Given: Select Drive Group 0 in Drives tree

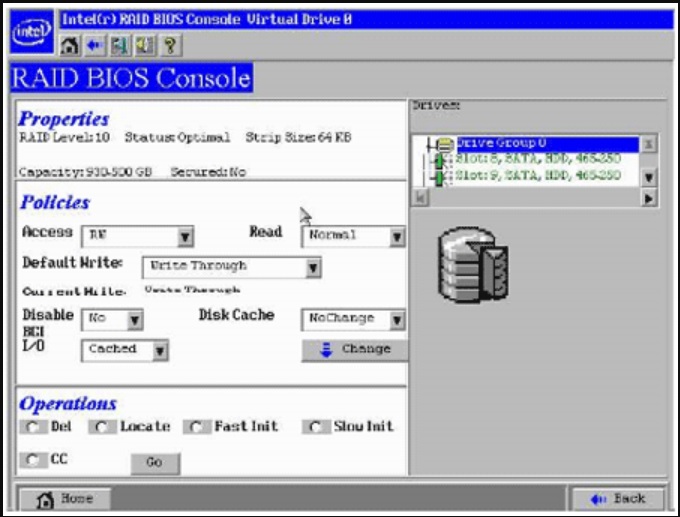Looking at the screenshot, I should coord(547,144).
